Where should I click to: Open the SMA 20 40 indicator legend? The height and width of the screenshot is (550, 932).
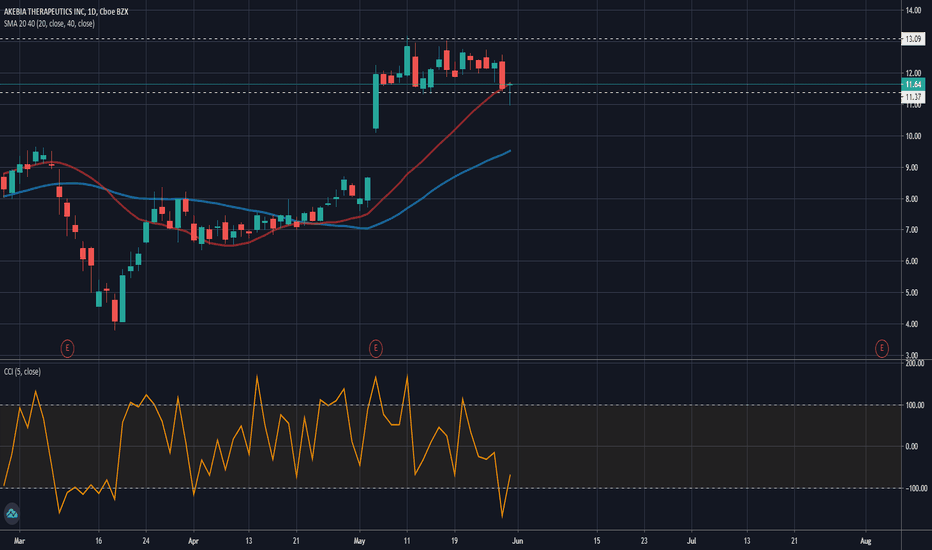click(49, 24)
